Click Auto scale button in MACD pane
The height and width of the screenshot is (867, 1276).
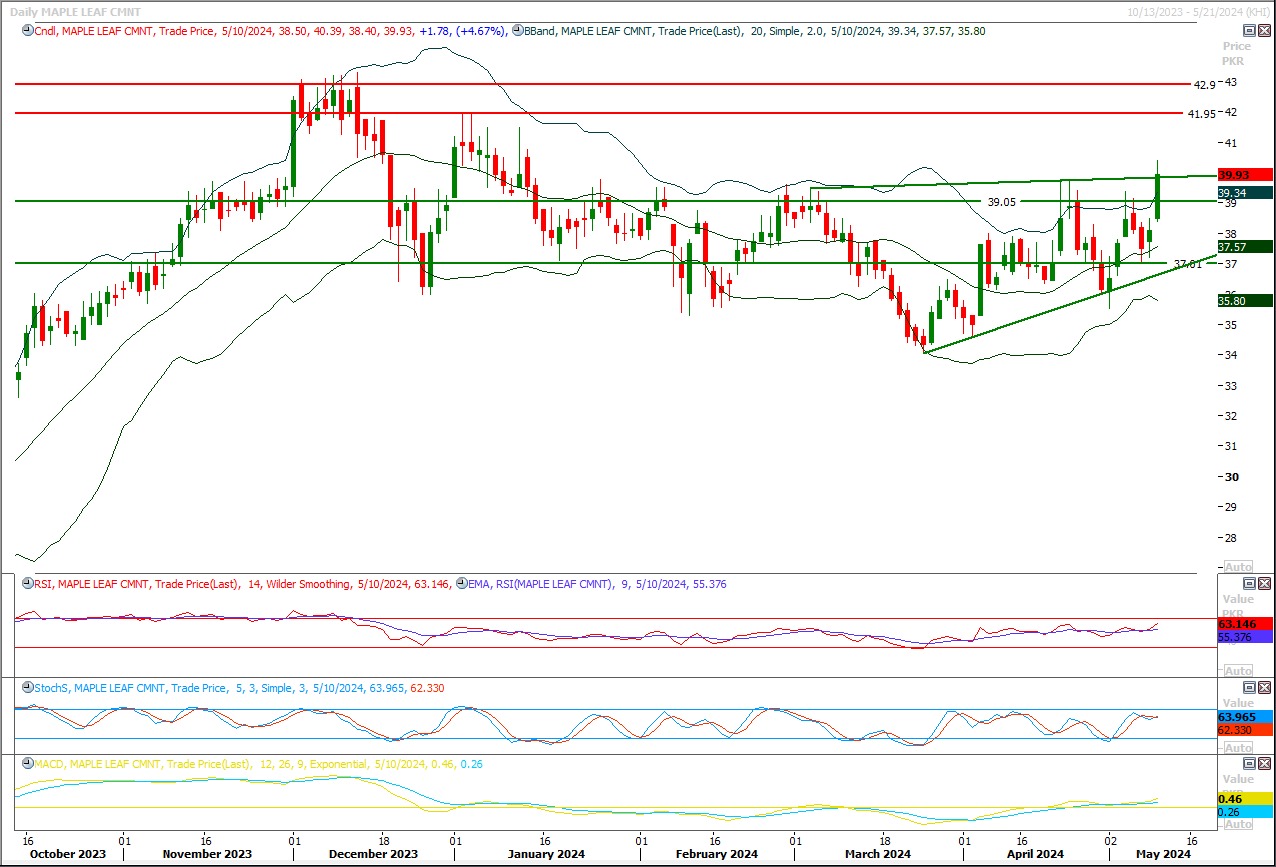click(1238, 824)
